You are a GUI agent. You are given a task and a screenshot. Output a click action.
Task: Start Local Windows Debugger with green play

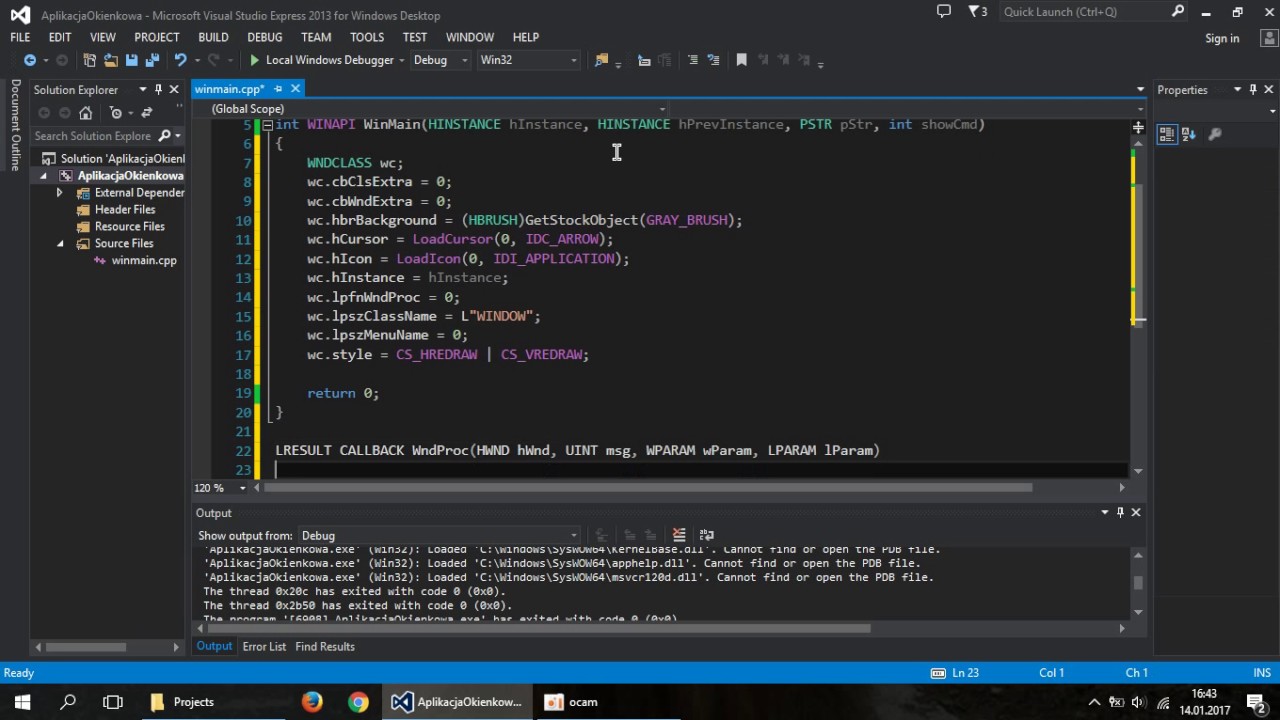click(x=254, y=60)
